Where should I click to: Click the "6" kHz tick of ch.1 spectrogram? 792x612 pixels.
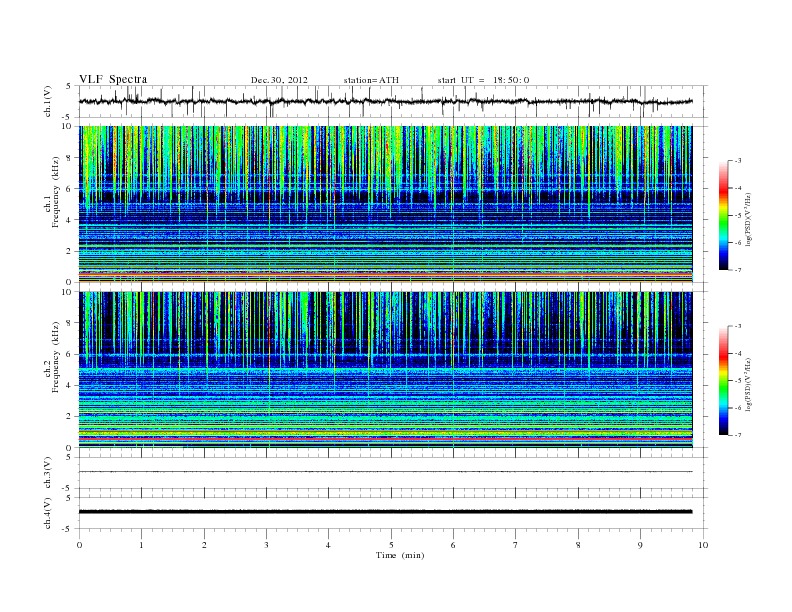click(x=70, y=189)
